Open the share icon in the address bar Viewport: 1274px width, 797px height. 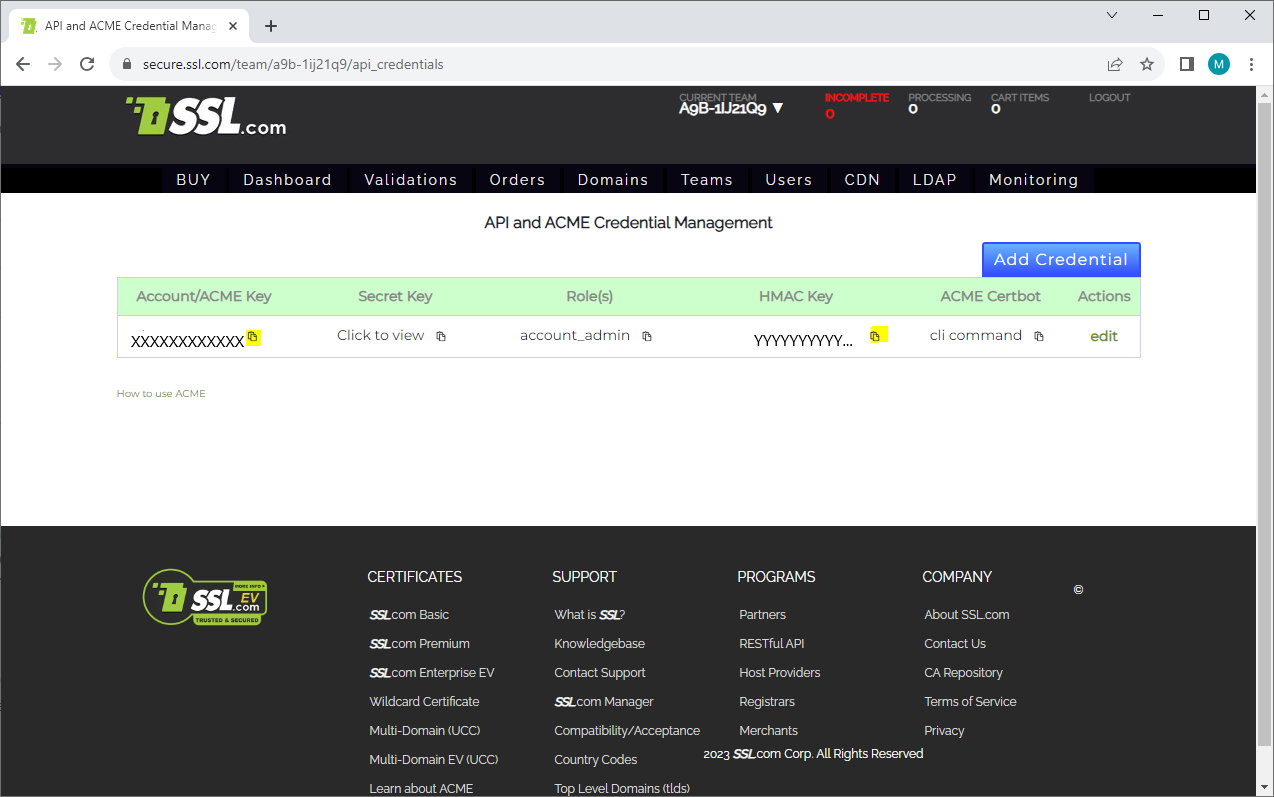[x=1115, y=63]
